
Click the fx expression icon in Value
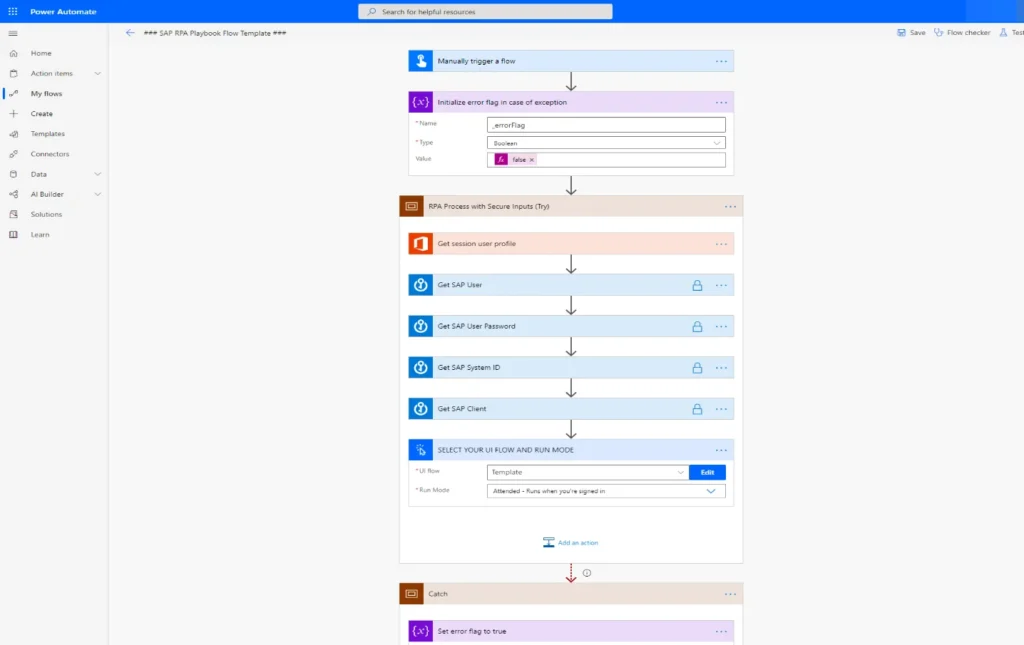point(501,159)
